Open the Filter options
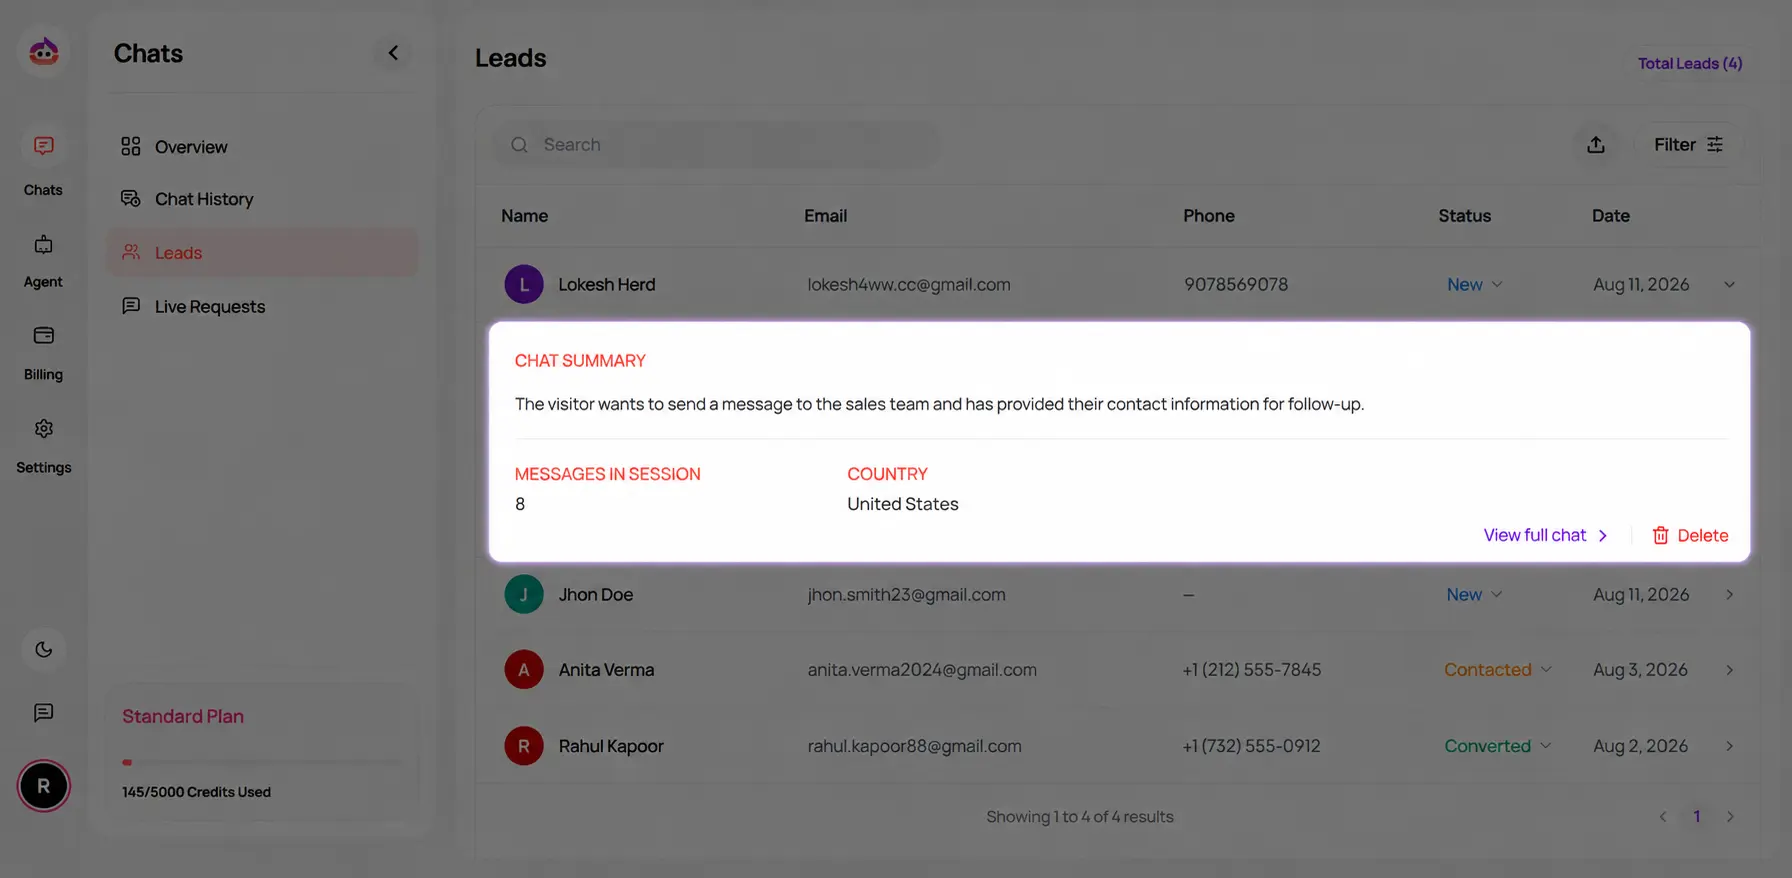The image size is (1792, 878). click(1688, 145)
